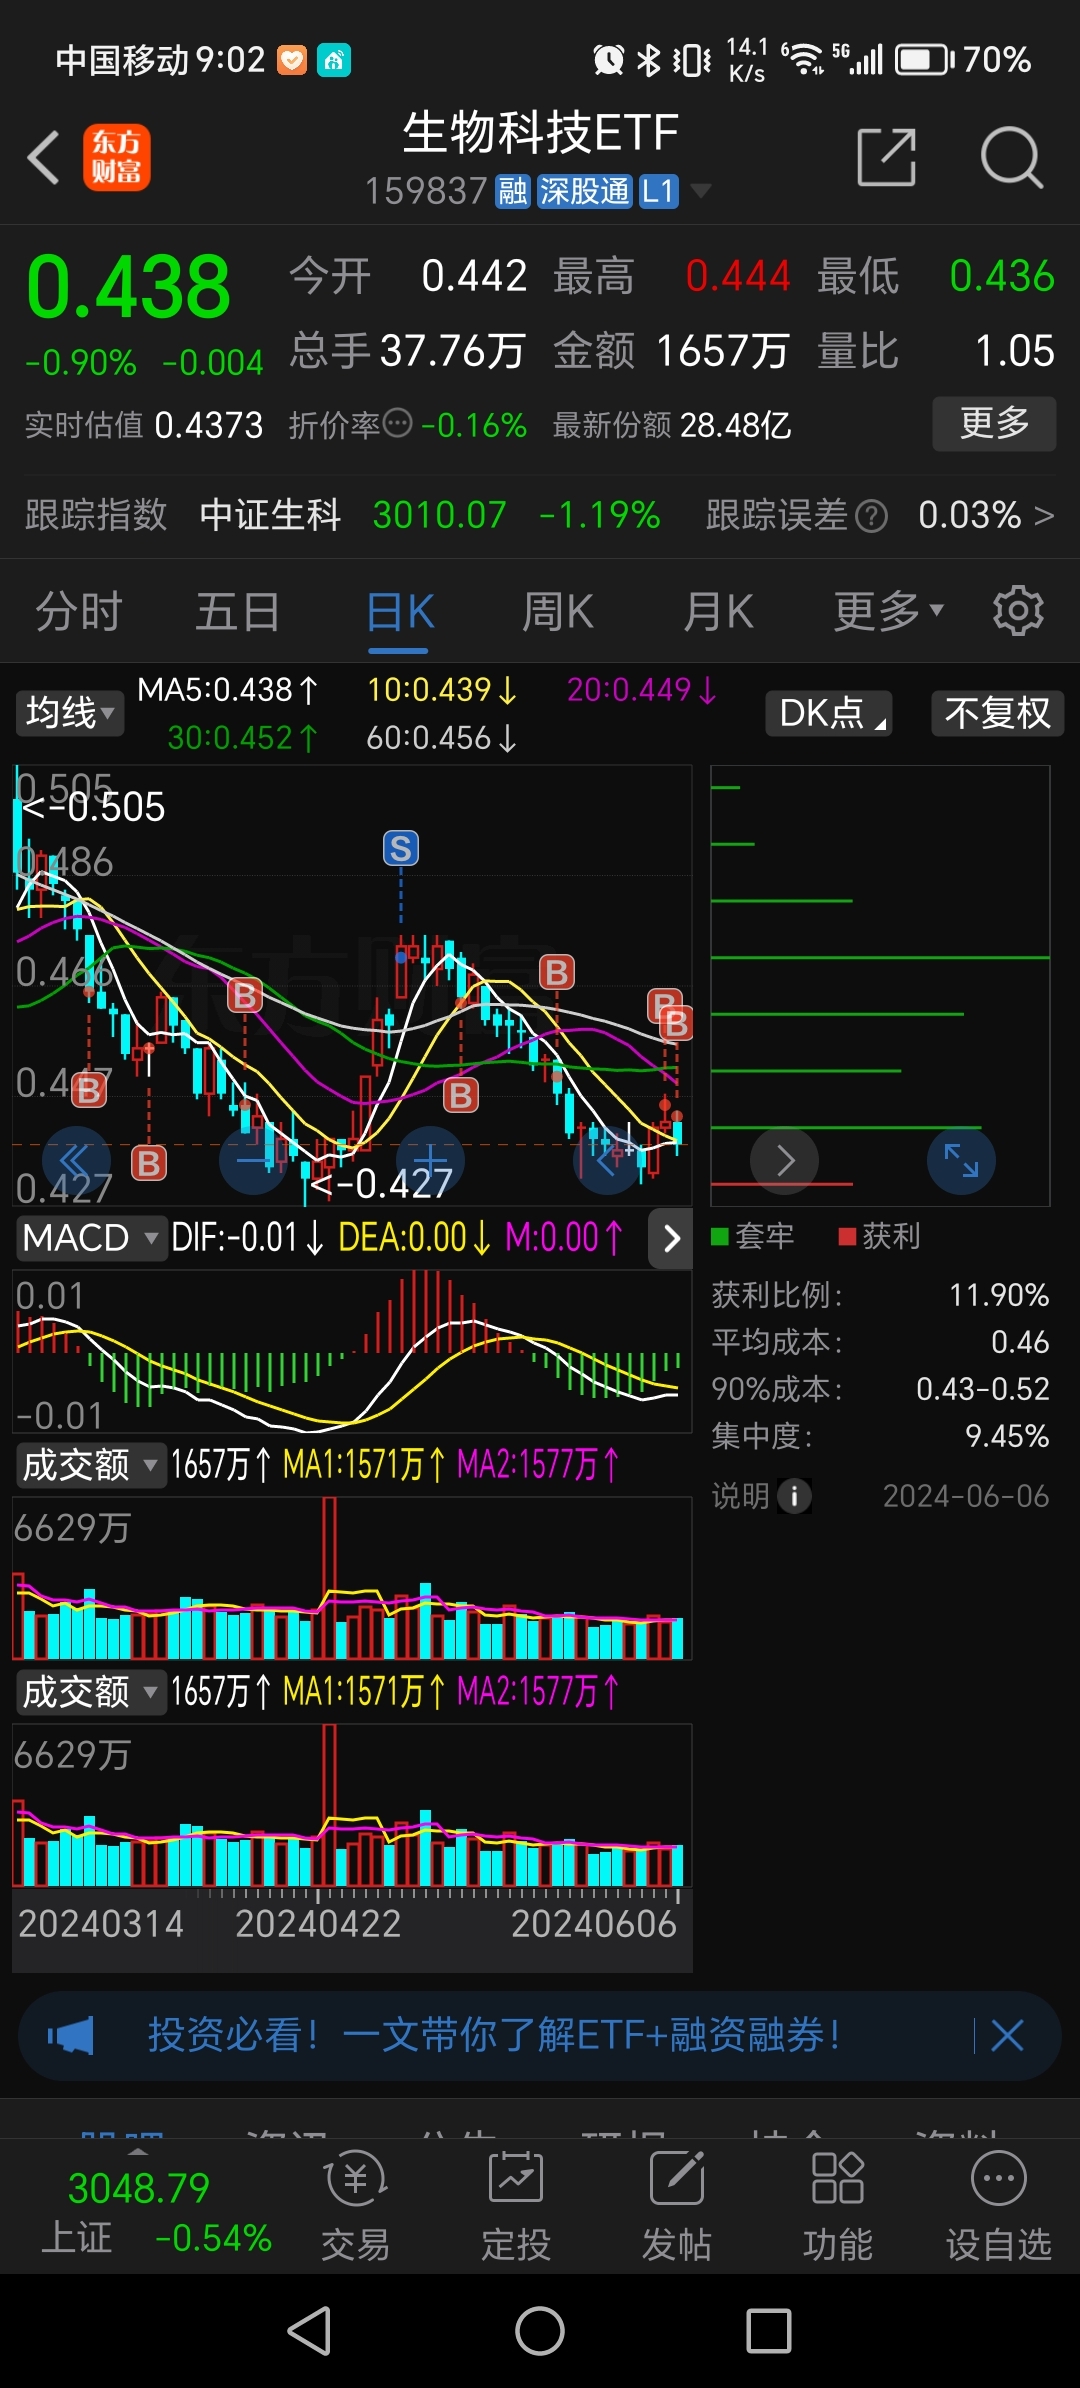Open the 均线 indicator dropdown
This screenshot has width=1080, height=2388.
(69, 713)
